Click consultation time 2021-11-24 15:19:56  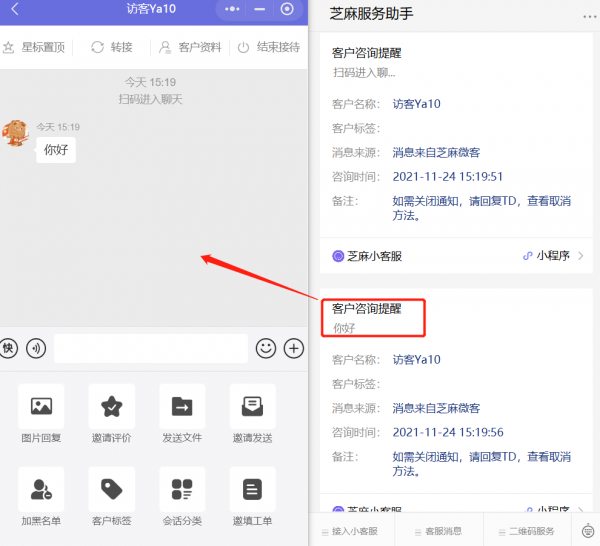pos(448,432)
